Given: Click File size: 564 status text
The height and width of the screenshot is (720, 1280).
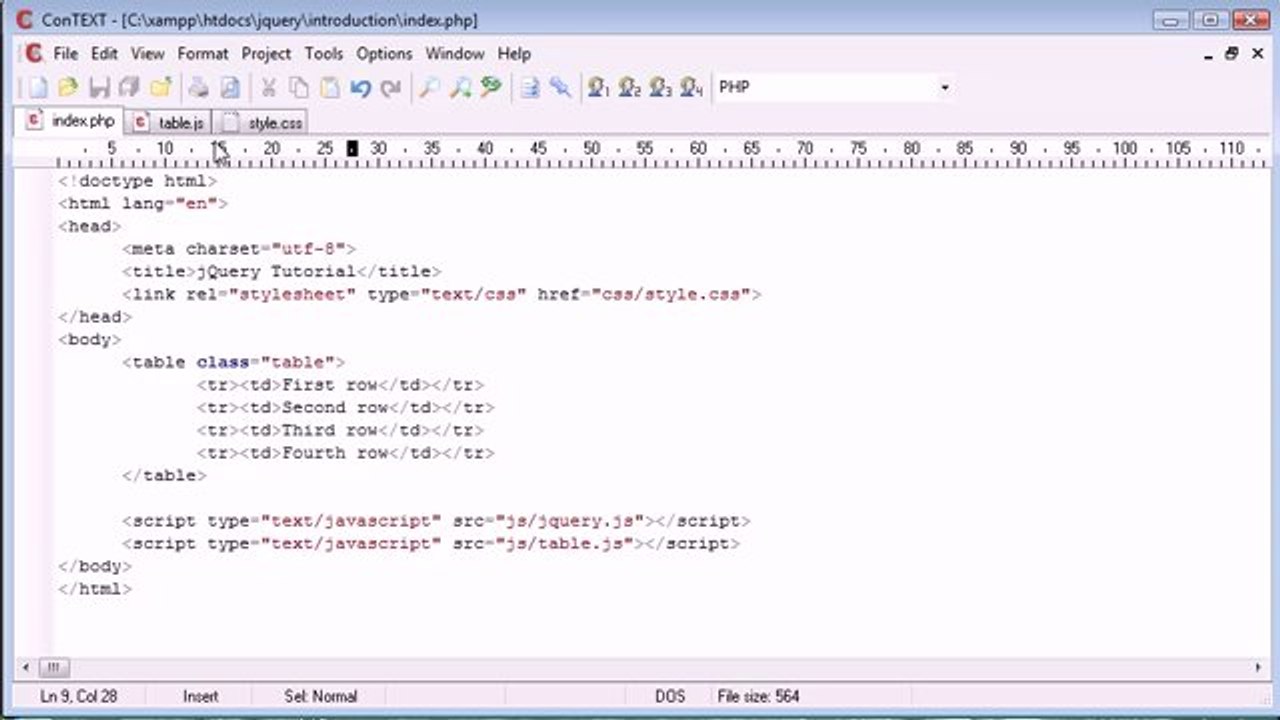Looking at the screenshot, I should [x=758, y=696].
